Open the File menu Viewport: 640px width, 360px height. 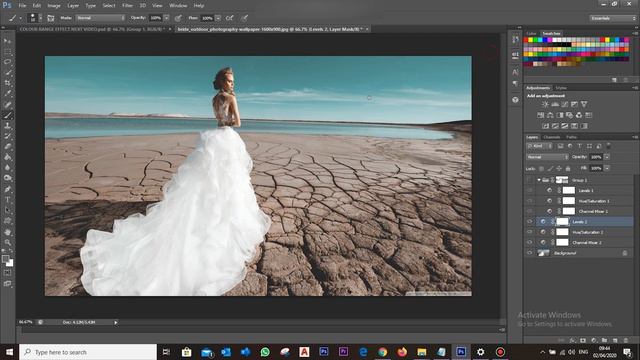[x=22, y=6]
